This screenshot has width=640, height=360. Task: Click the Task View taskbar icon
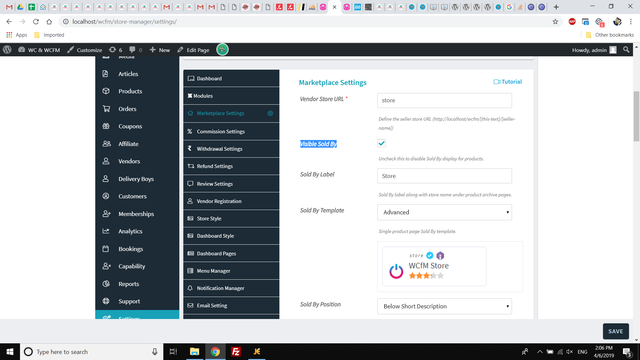tap(173, 351)
